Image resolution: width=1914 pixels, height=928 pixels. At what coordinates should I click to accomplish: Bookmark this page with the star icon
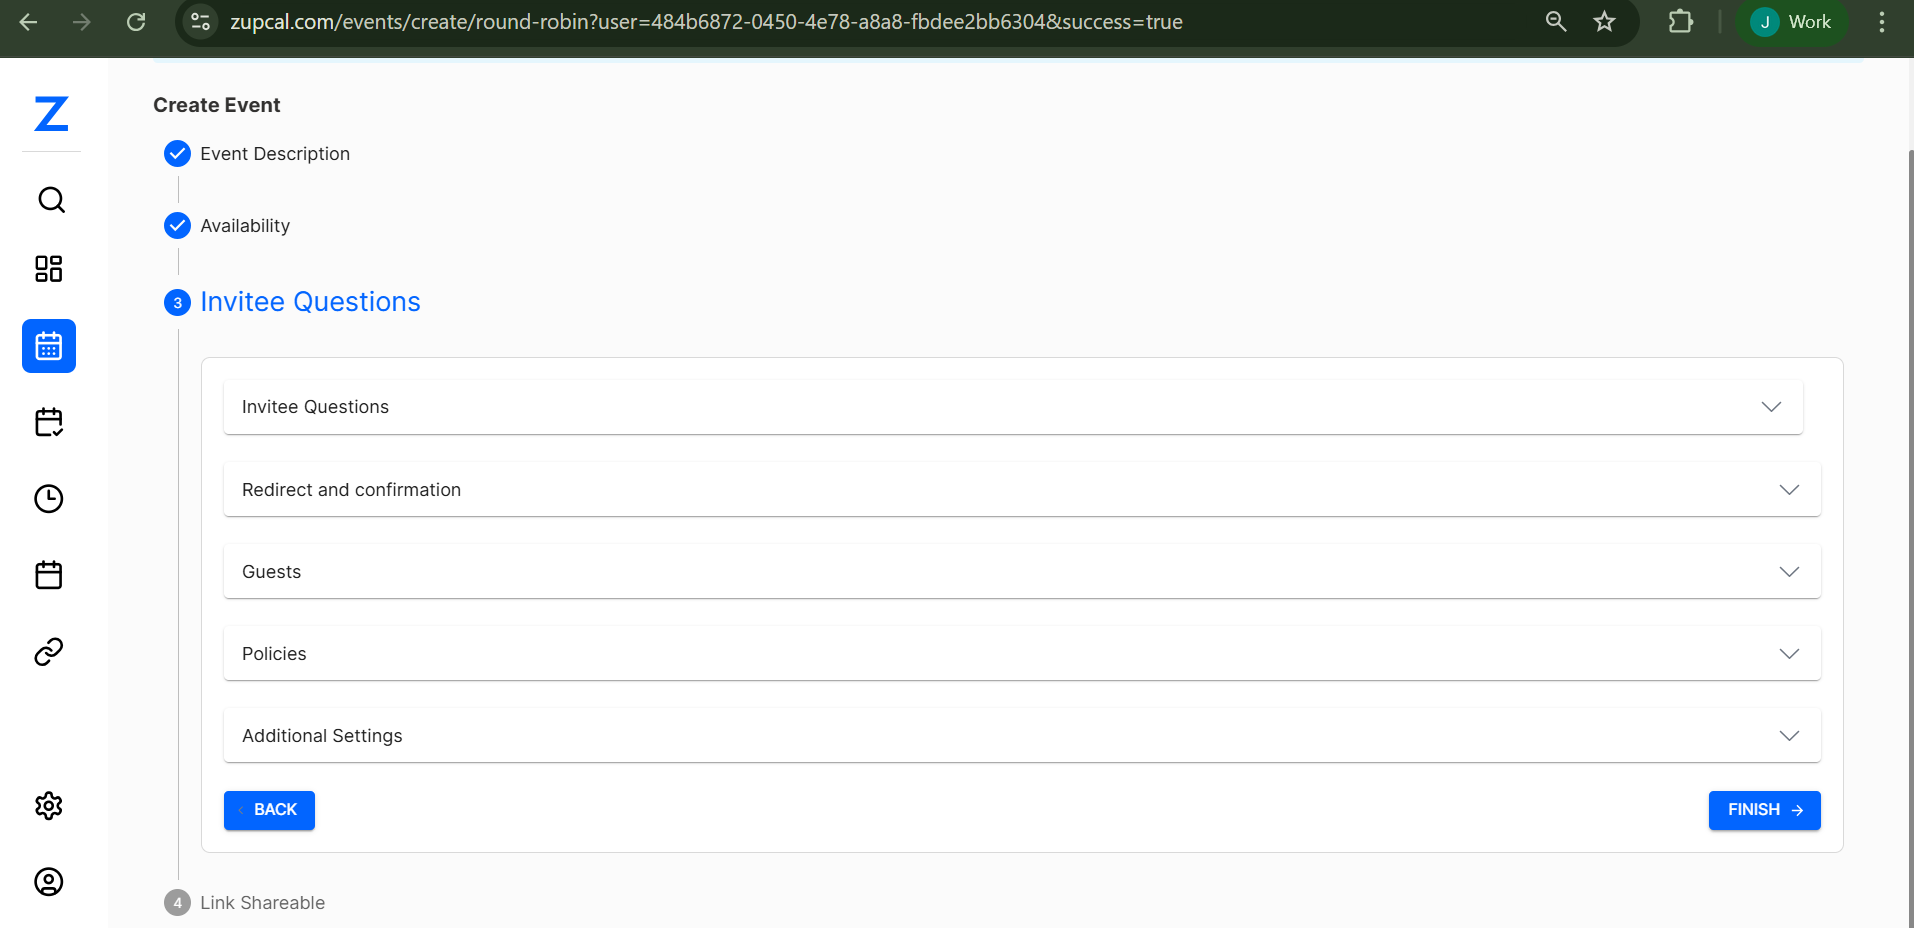[1605, 22]
